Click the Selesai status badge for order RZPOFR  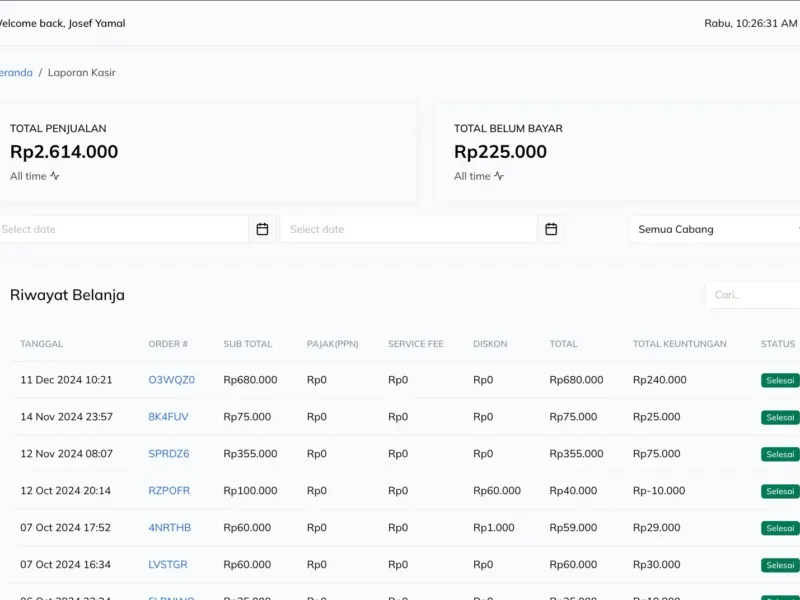(x=780, y=491)
